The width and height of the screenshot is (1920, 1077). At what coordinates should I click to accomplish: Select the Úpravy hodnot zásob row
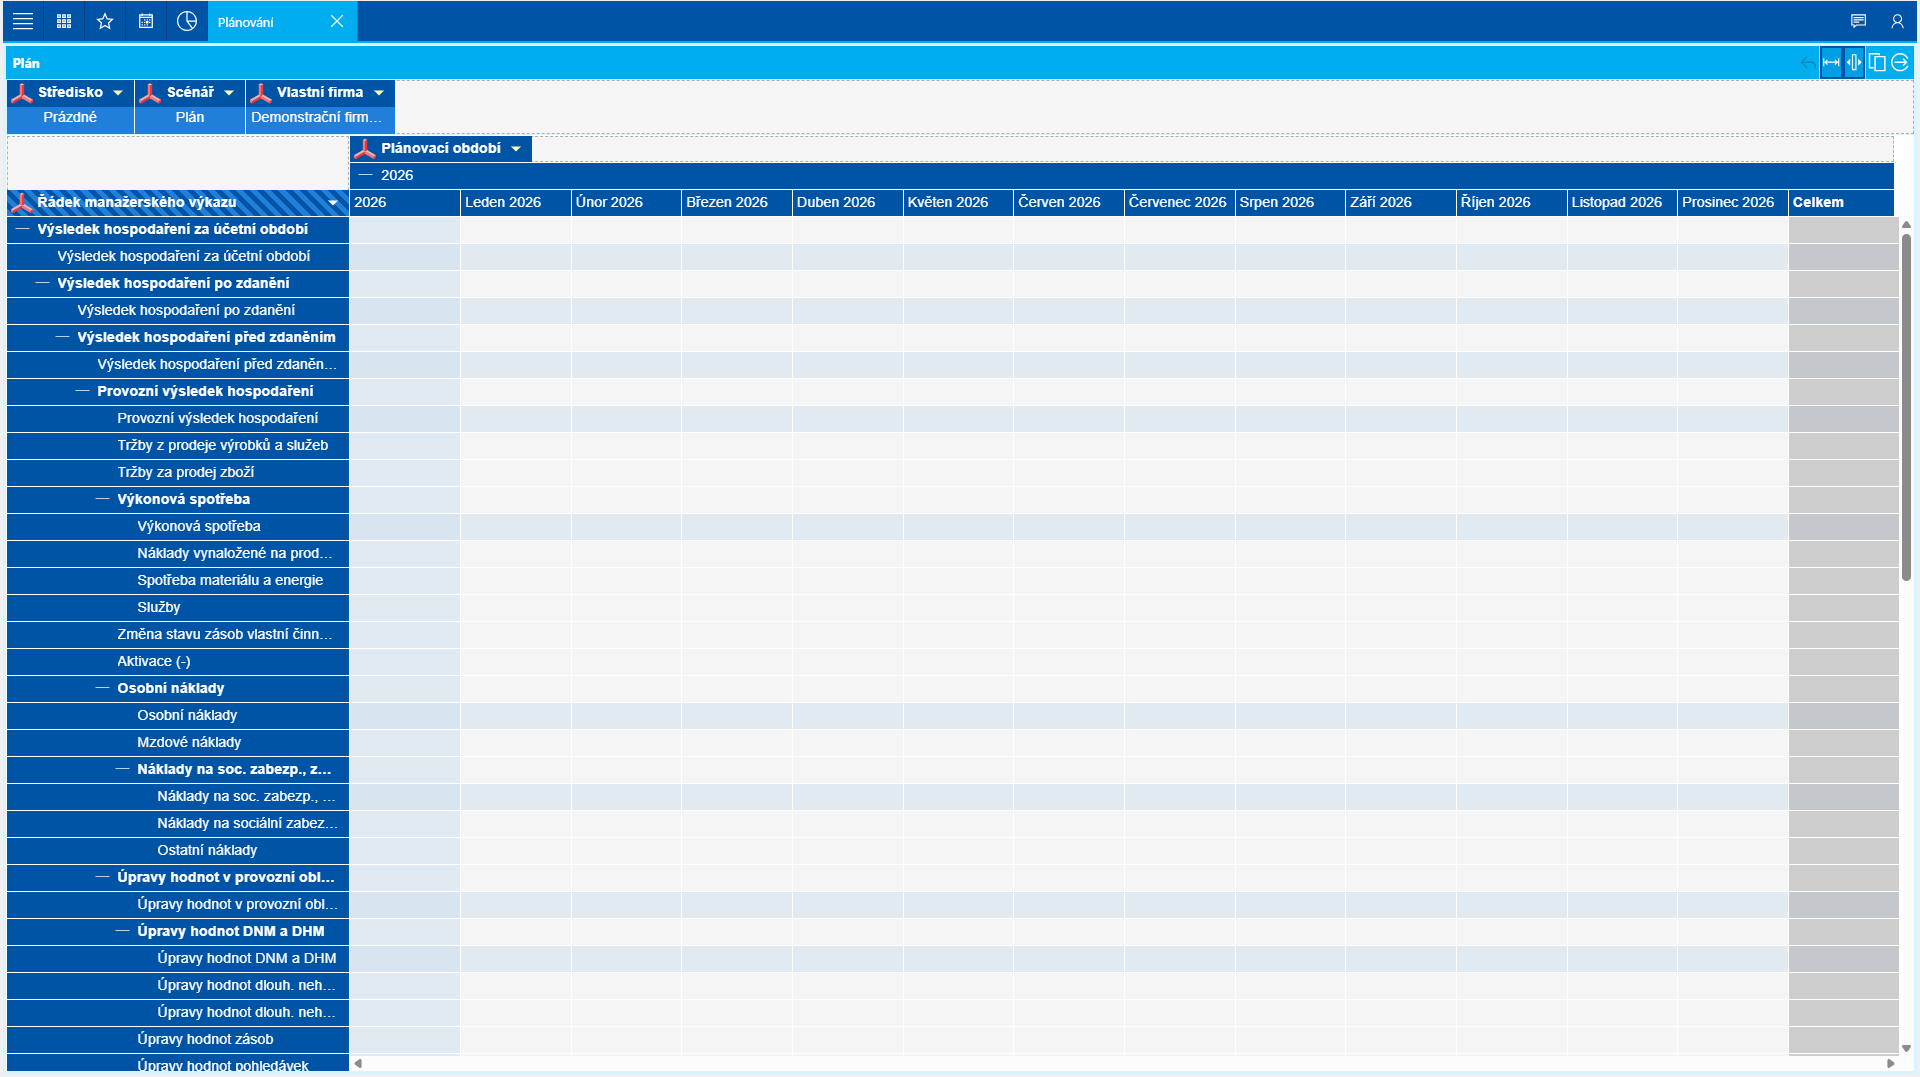[178, 1040]
